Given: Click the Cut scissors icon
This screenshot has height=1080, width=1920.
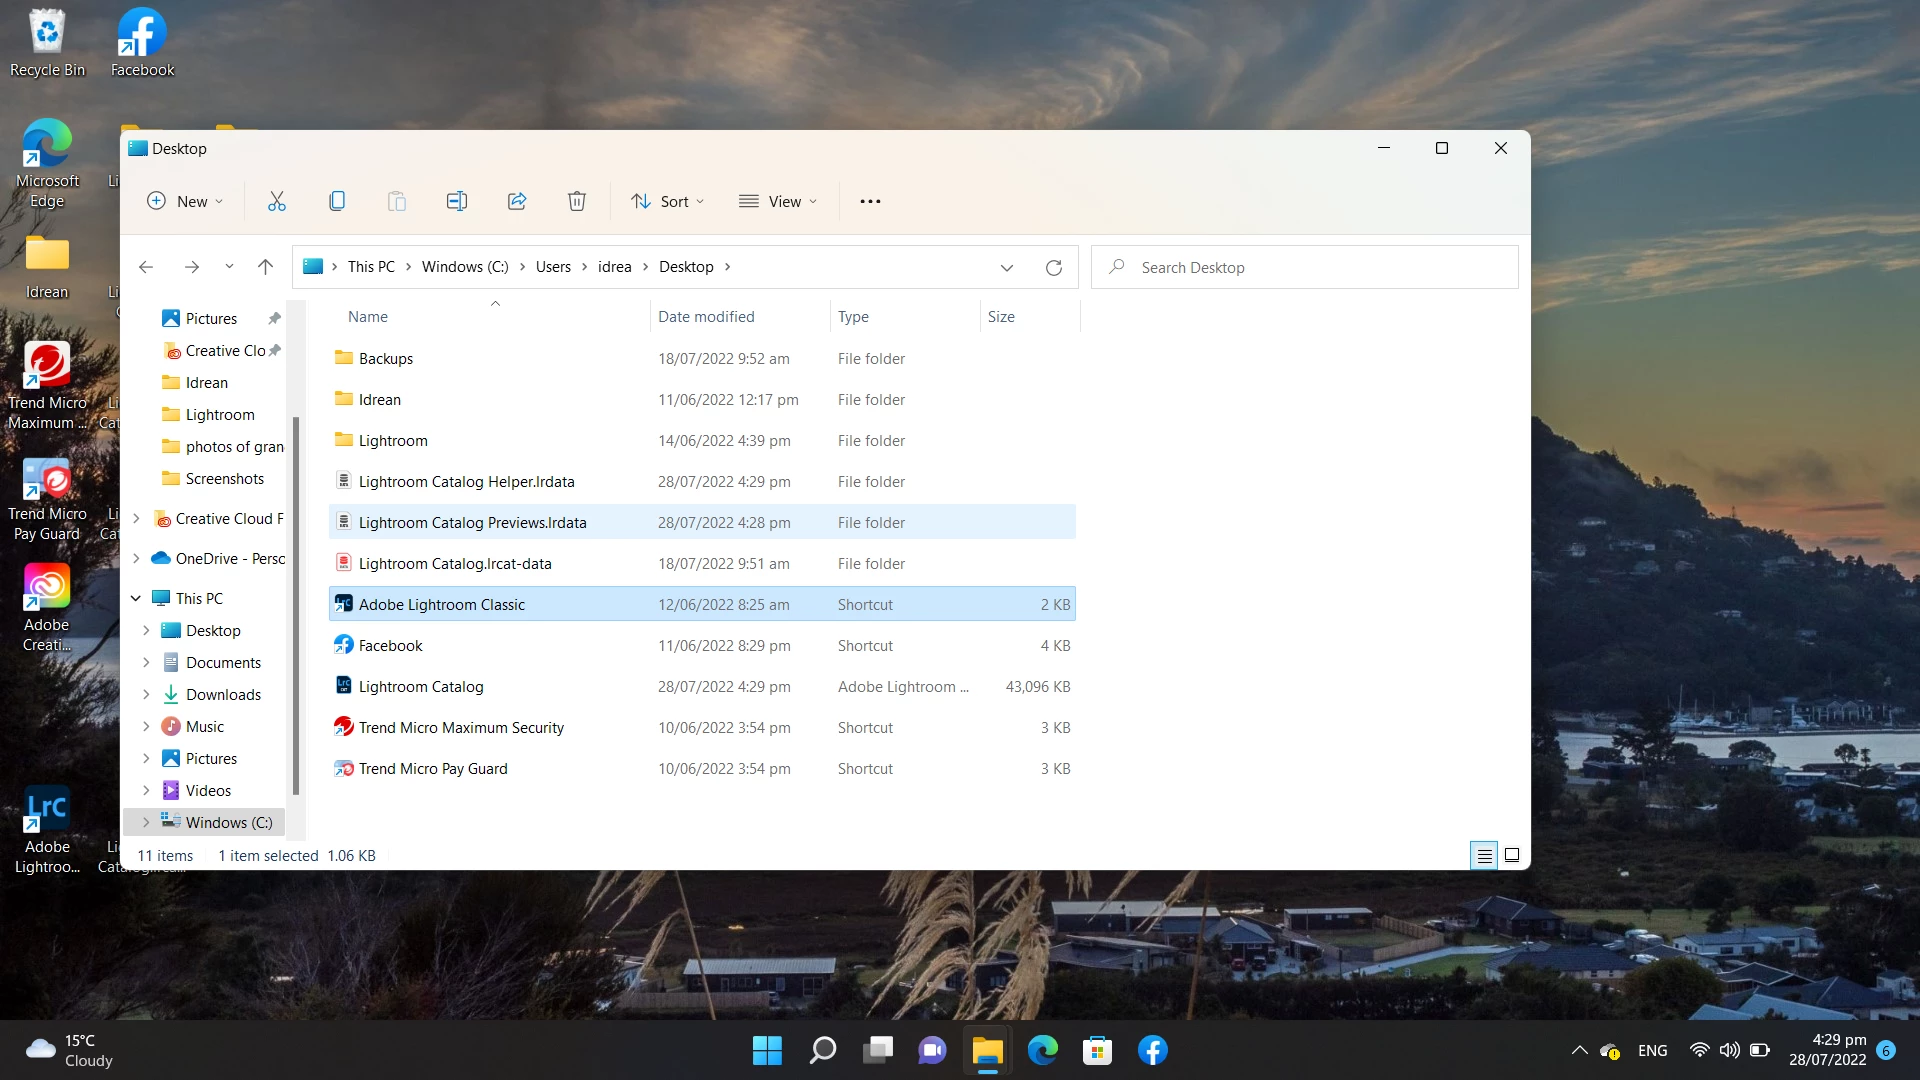Looking at the screenshot, I should pos(277,201).
